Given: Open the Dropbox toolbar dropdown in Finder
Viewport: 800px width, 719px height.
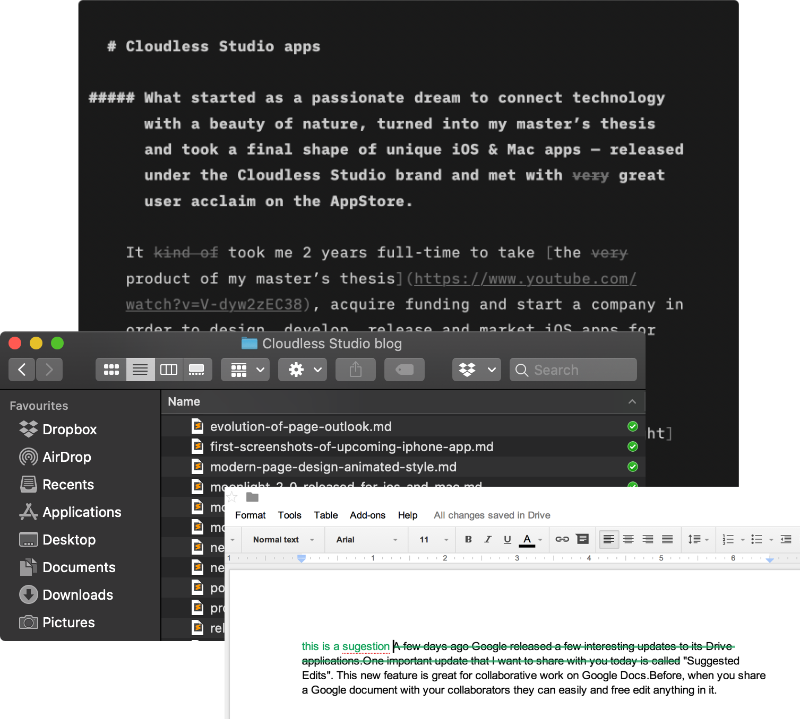Looking at the screenshot, I should click(476, 369).
